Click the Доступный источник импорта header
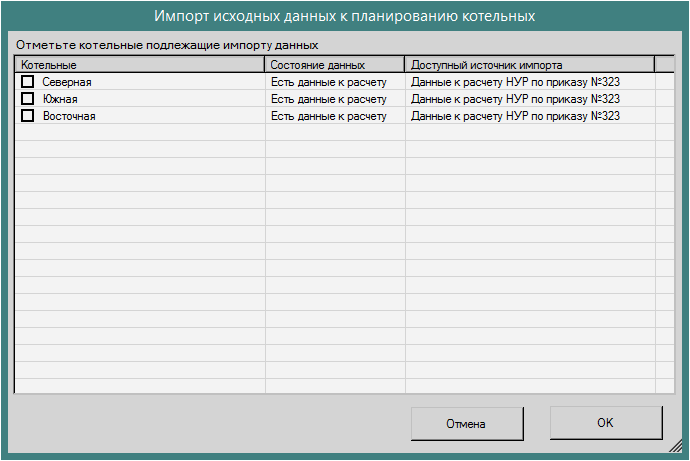This screenshot has width=690, height=461. click(x=529, y=65)
